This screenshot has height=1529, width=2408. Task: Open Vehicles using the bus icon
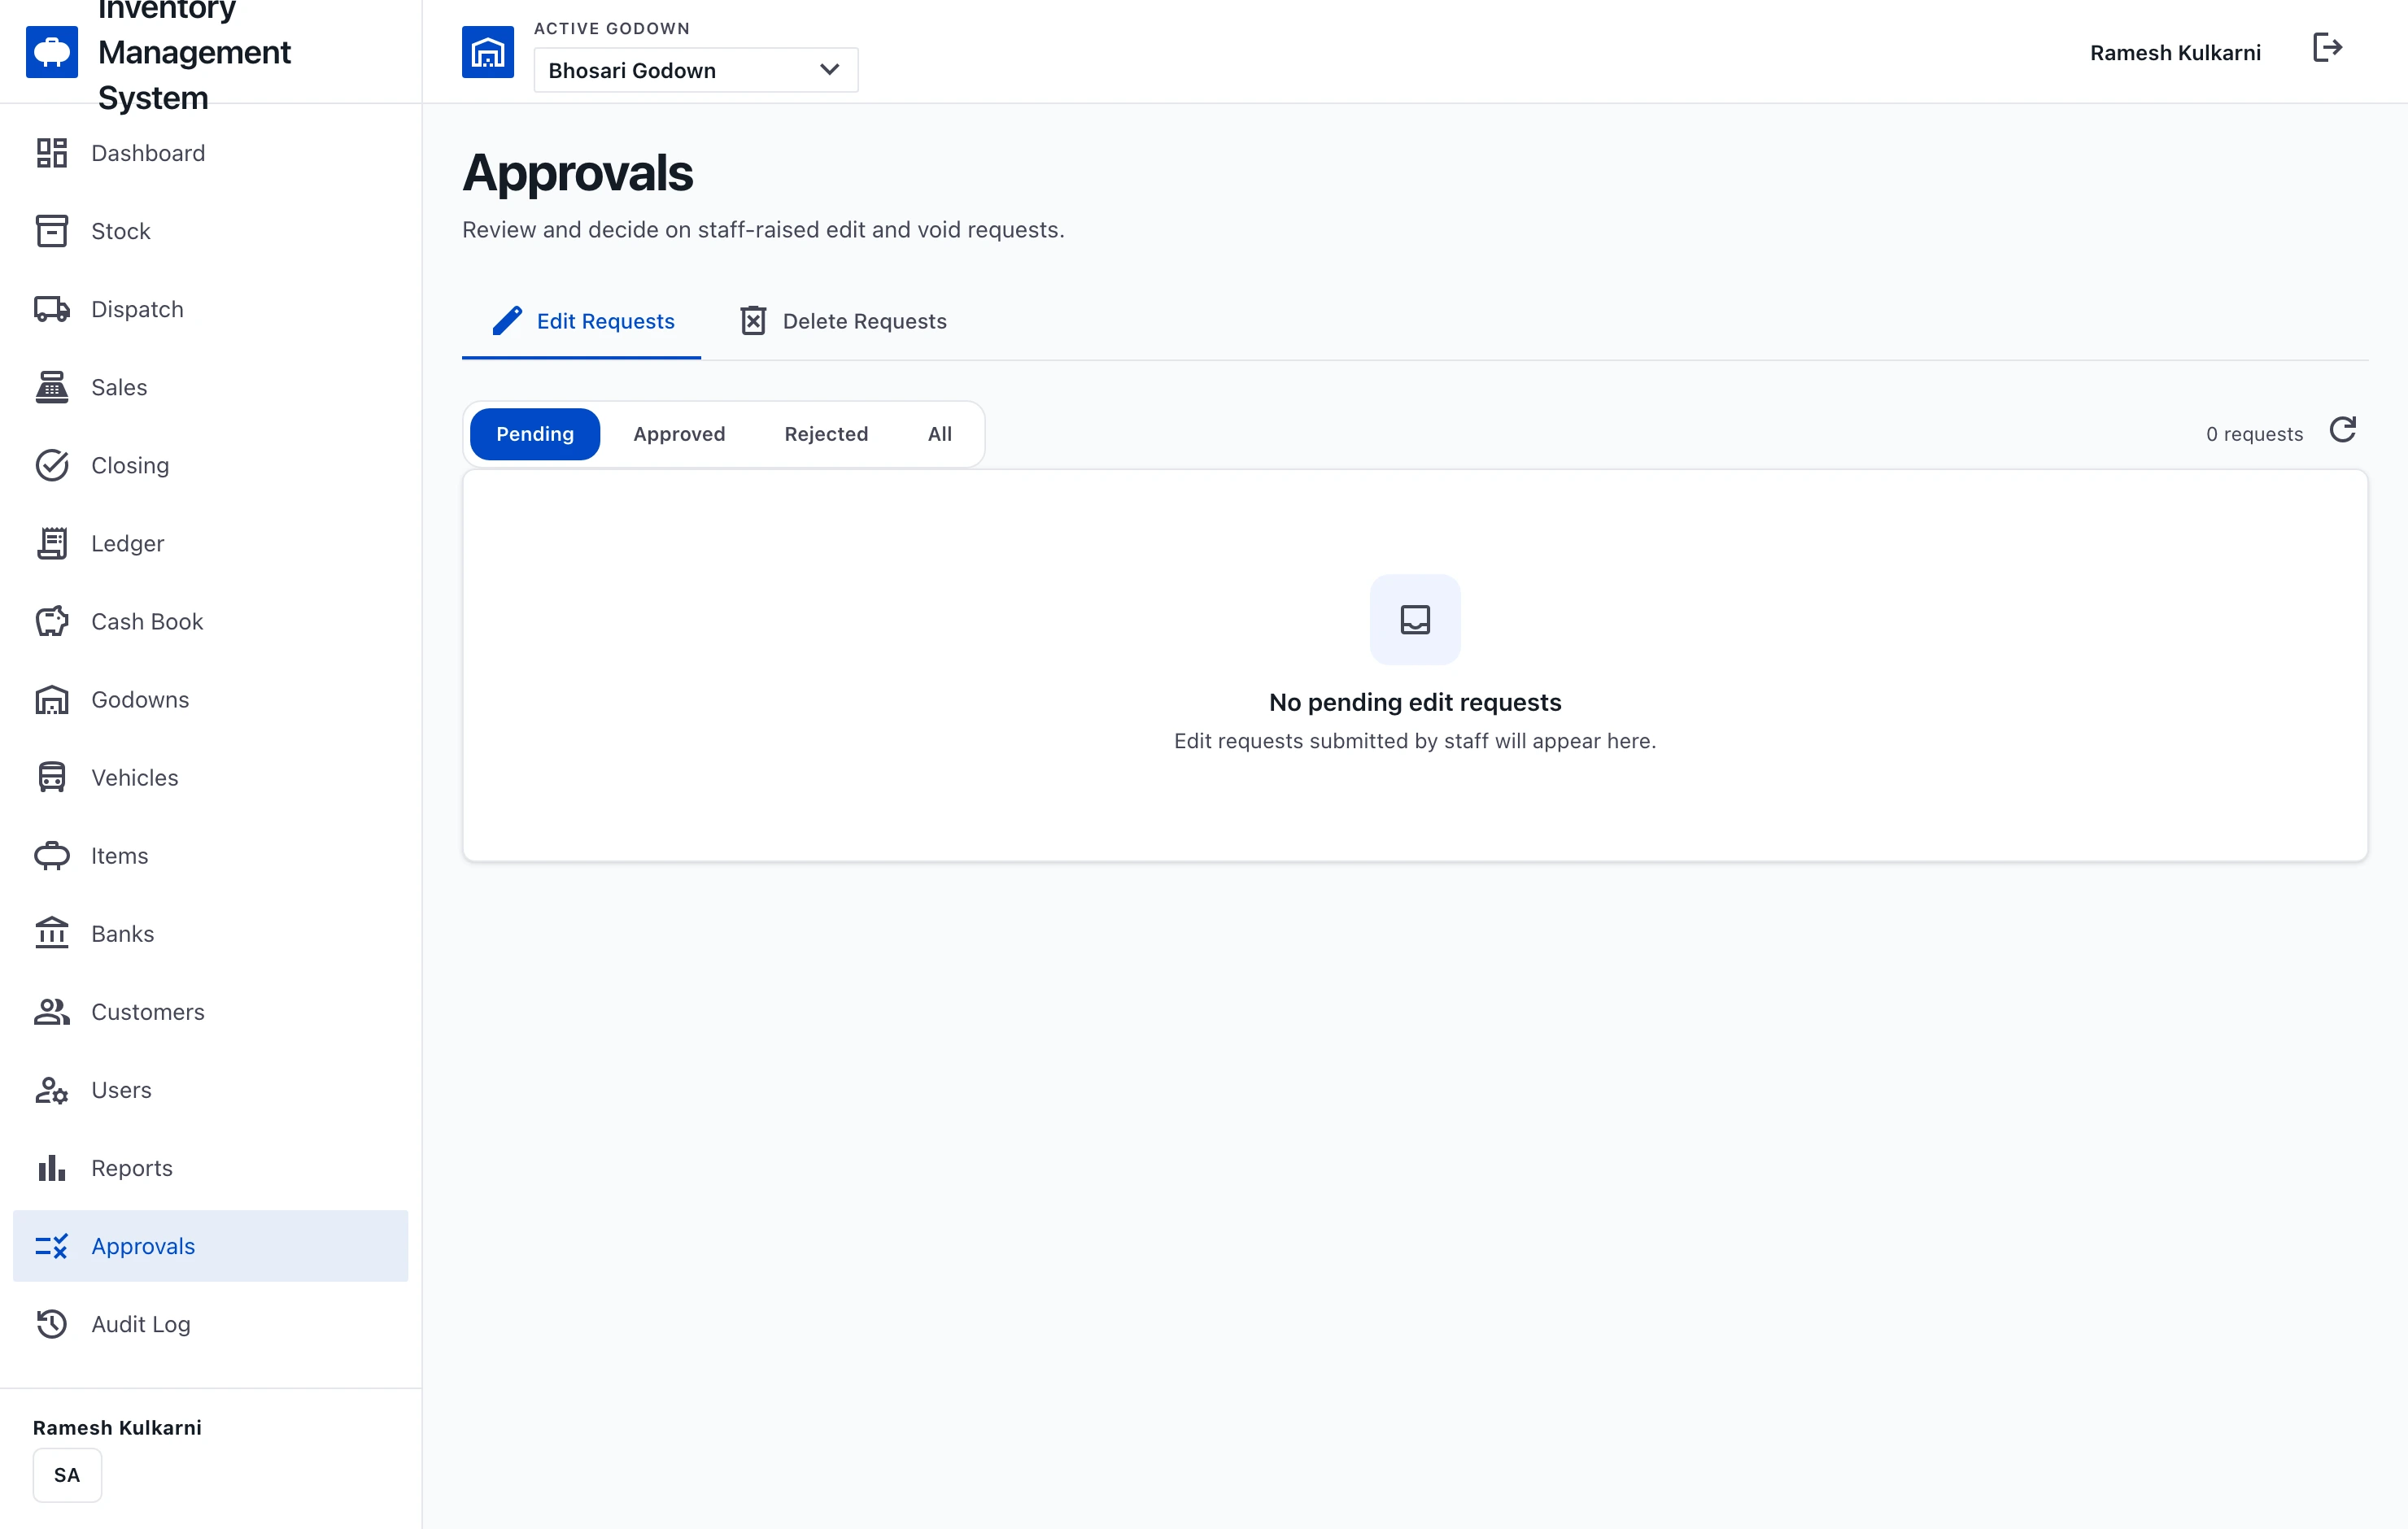pos(52,777)
